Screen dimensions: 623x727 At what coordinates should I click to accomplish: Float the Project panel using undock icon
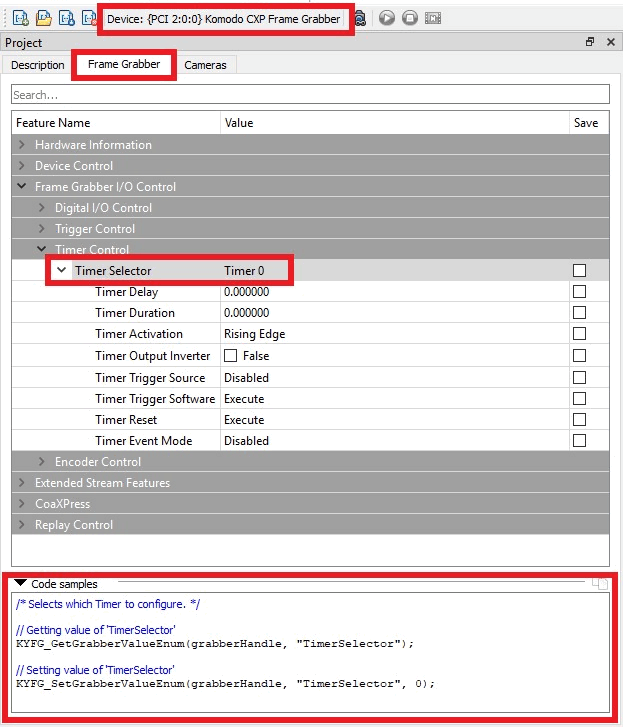tap(590, 43)
